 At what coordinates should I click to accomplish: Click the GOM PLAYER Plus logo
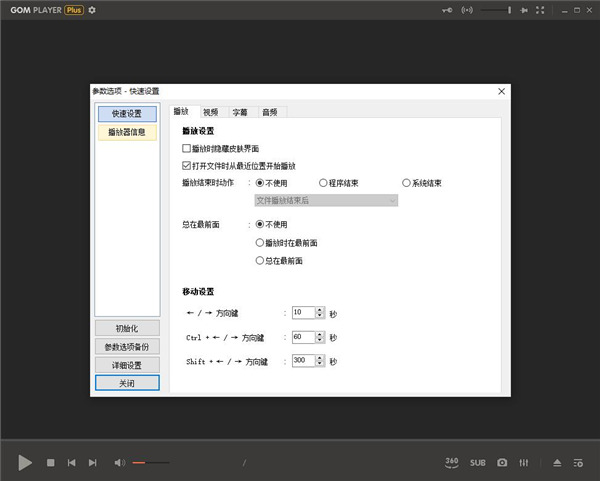click(47, 10)
